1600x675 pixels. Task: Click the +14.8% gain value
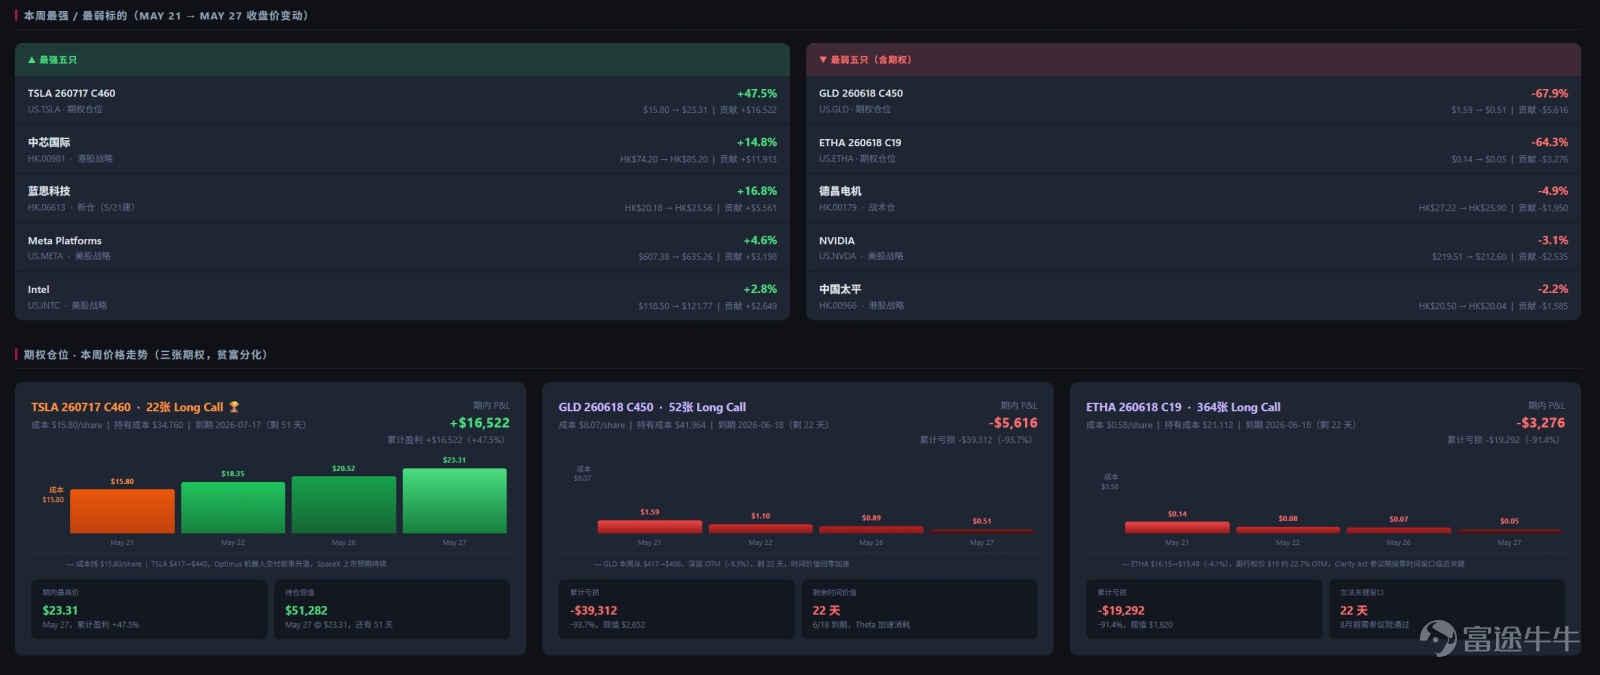tap(757, 142)
